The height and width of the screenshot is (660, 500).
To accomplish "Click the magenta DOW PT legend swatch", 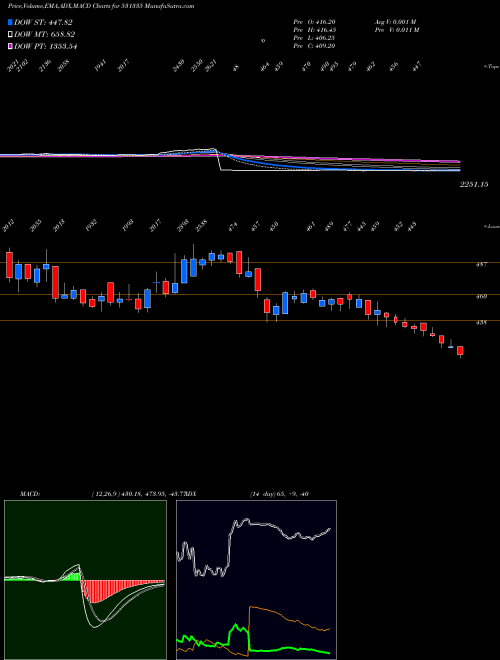I will [x=10, y=46].
